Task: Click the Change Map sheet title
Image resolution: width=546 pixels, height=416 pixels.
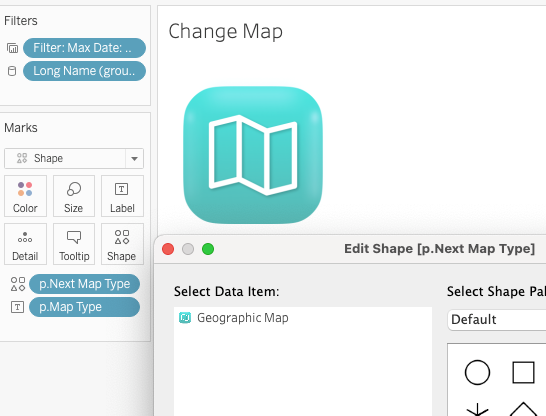Action: pyautogui.click(x=226, y=31)
